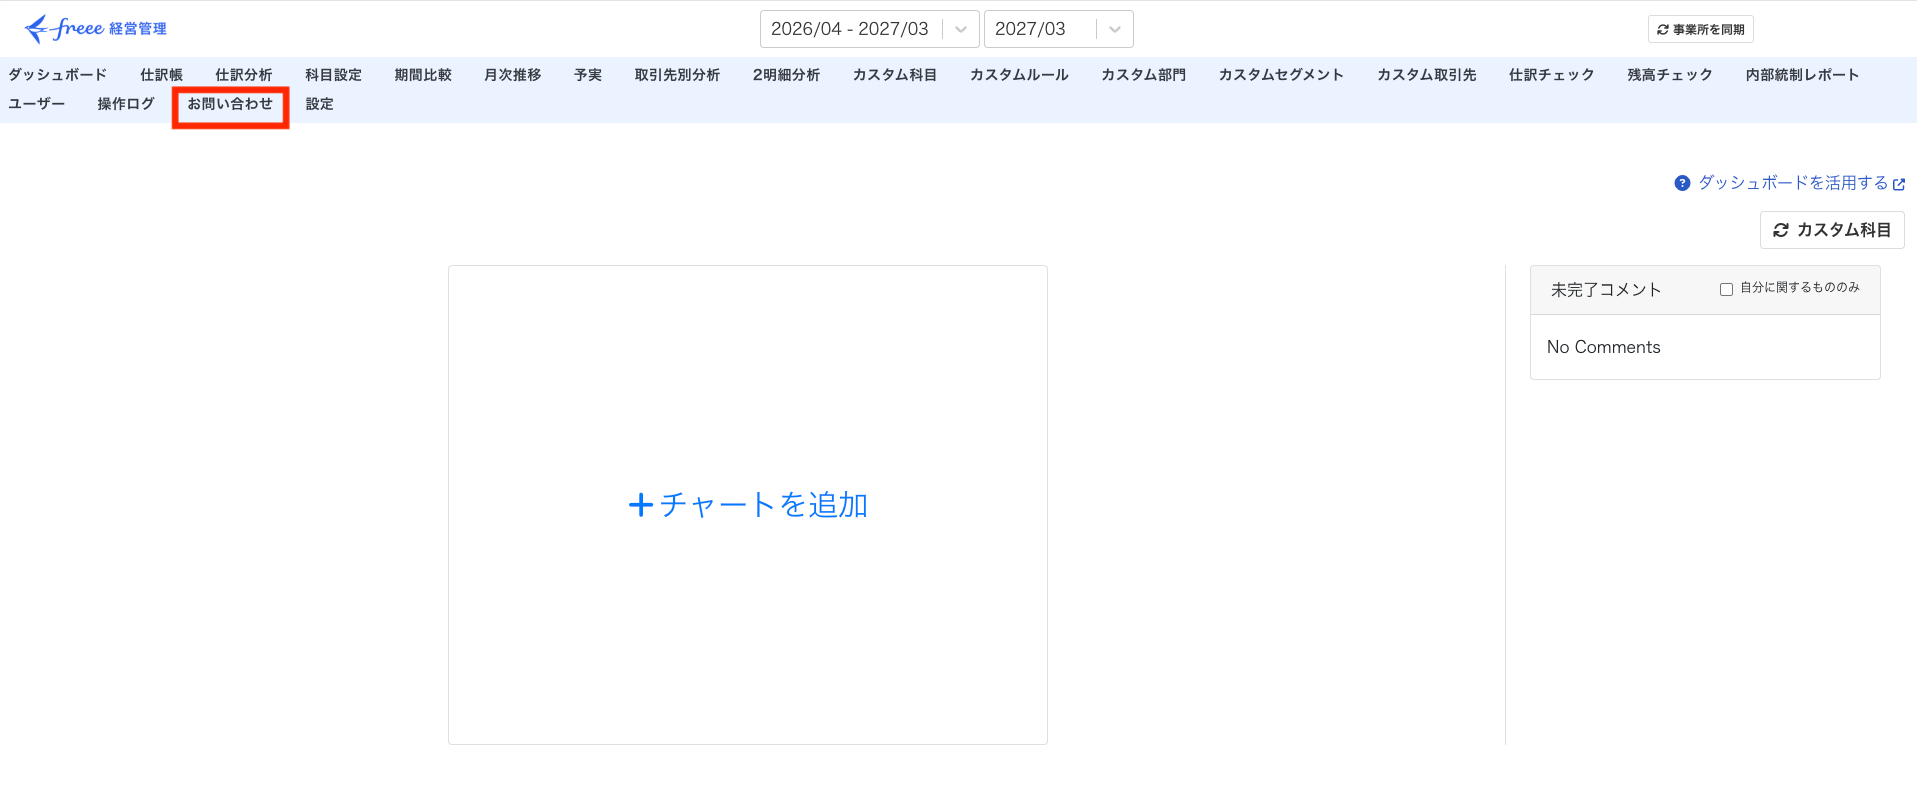Click the external-link icon after ダッシュボードを活用する
This screenshot has width=1917, height=786.
click(1899, 184)
